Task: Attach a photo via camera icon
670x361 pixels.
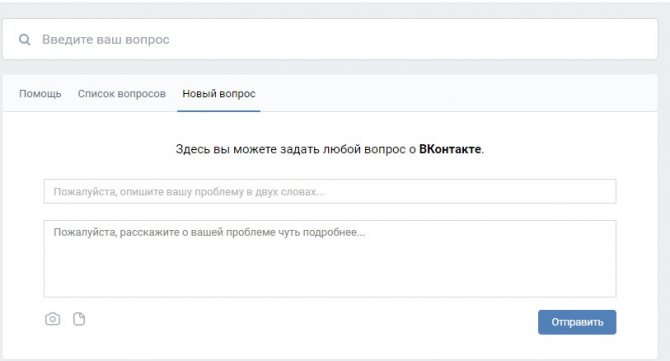Action: 53,319
